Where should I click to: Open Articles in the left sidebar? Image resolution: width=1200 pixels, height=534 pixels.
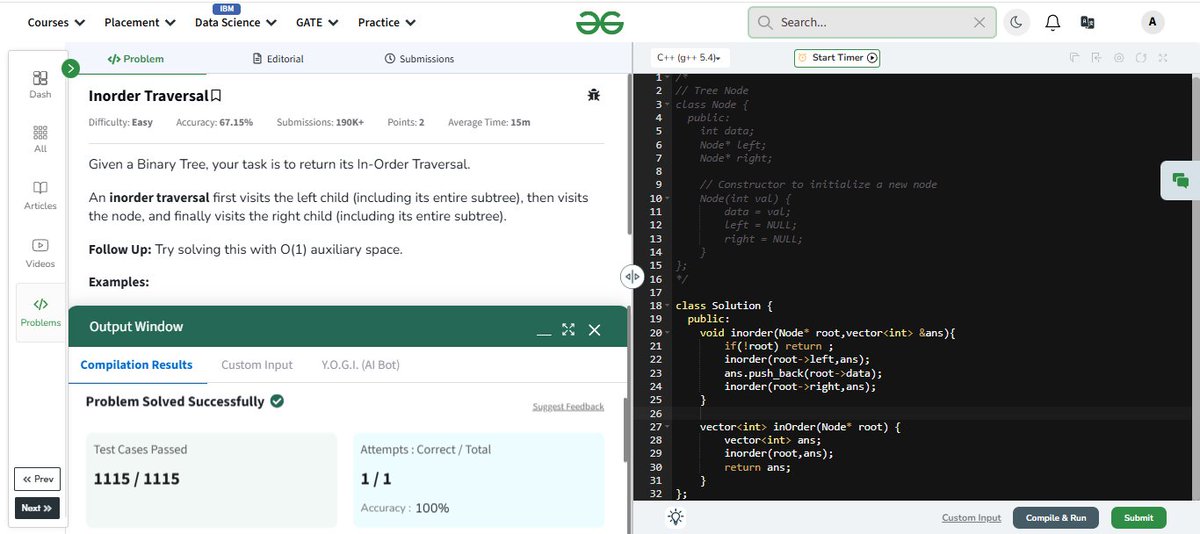(x=40, y=195)
